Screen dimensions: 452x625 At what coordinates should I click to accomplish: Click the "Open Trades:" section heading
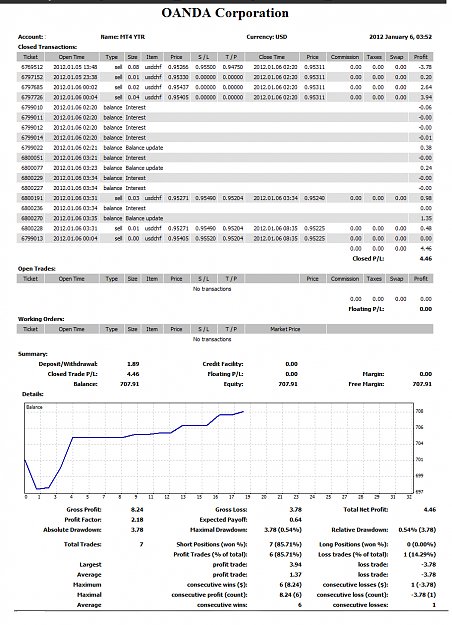37,269
